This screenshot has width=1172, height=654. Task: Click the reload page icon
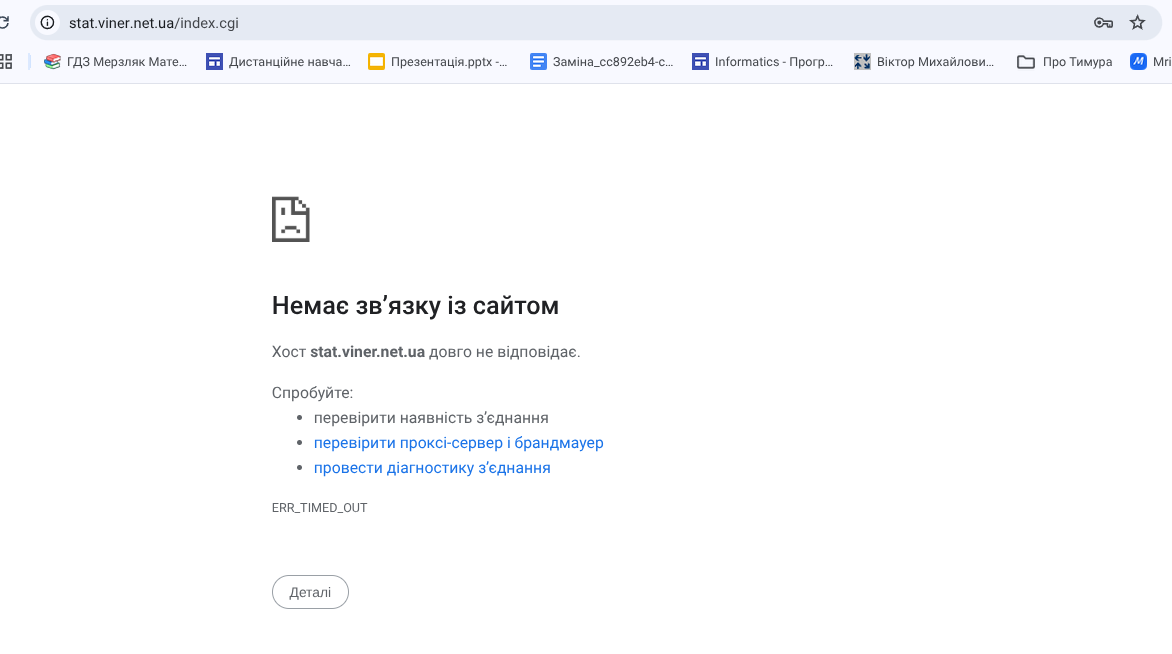(4, 22)
